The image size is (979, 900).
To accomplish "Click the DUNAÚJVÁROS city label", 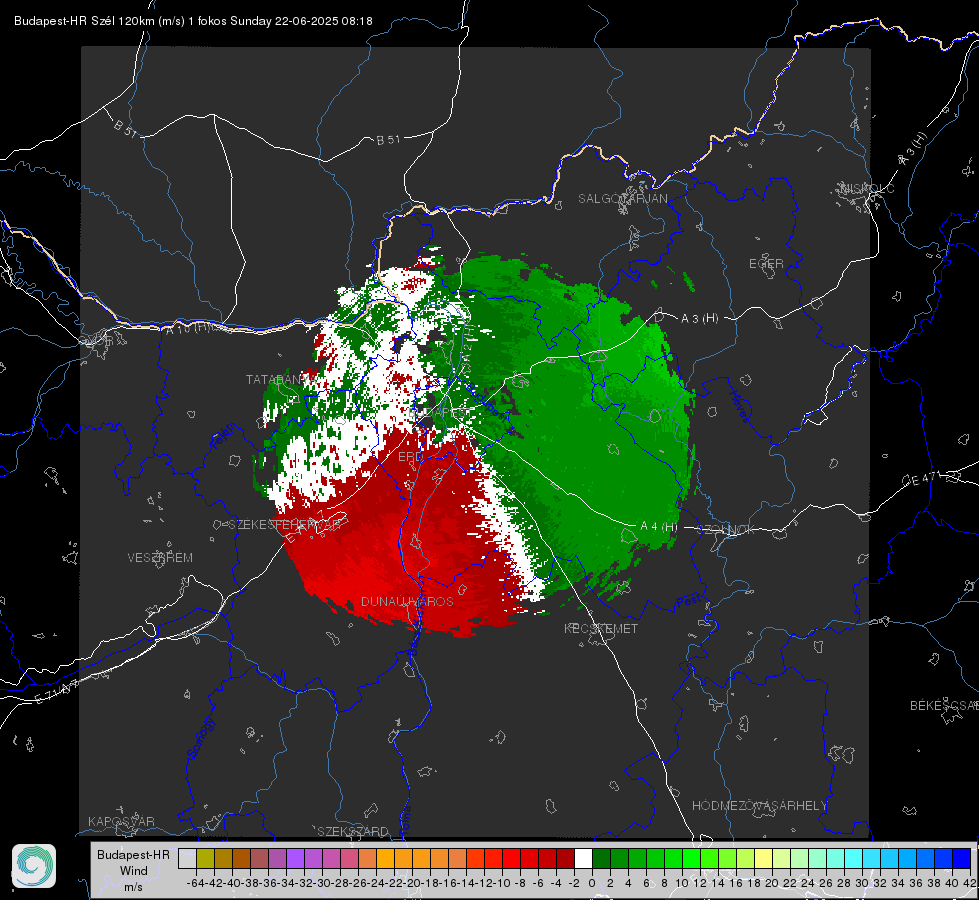I will (407, 601).
